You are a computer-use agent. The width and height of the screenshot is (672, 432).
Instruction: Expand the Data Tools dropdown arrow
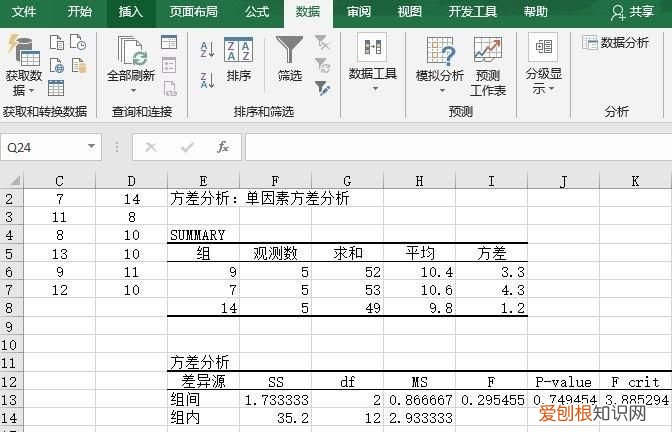click(375, 89)
